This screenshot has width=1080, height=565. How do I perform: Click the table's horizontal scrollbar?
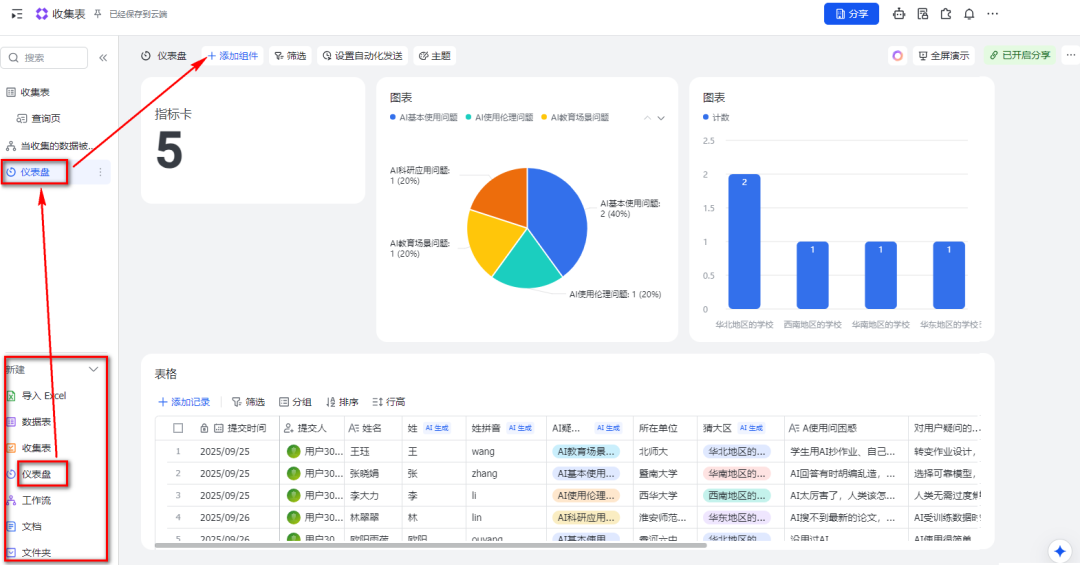(x=430, y=545)
